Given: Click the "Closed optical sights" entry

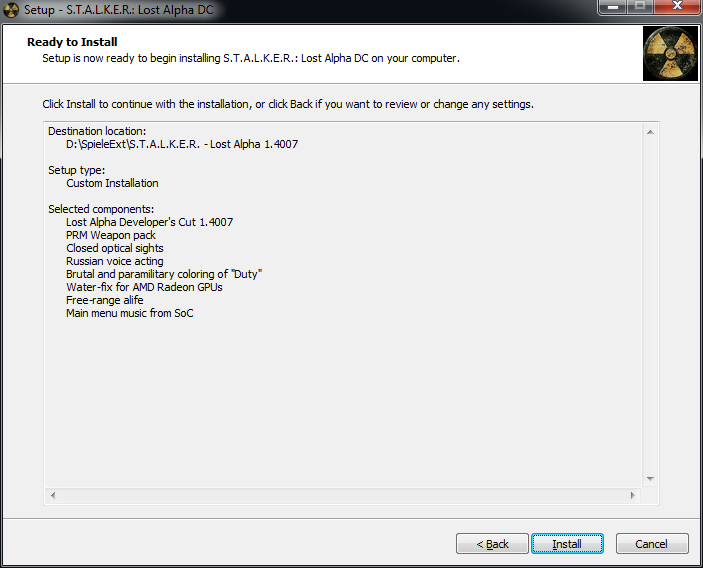Looking at the screenshot, I should (x=115, y=248).
